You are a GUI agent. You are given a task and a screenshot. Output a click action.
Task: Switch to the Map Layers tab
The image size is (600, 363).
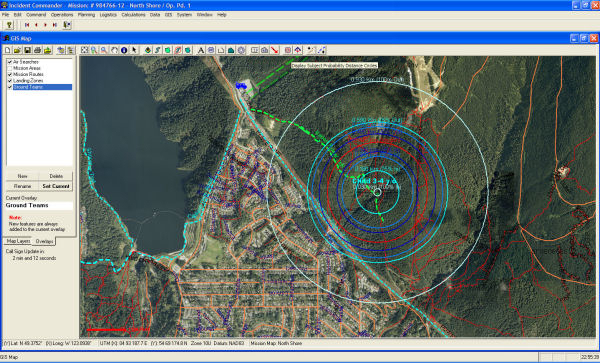click(18, 241)
